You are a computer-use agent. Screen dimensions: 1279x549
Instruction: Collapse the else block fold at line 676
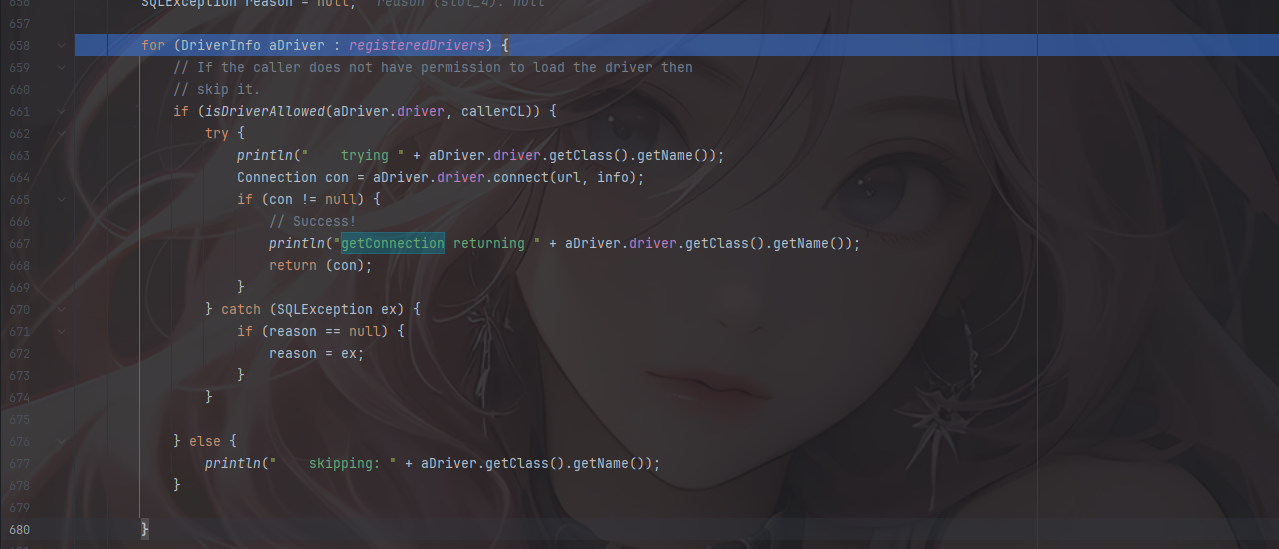pyautogui.click(x=62, y=442)
